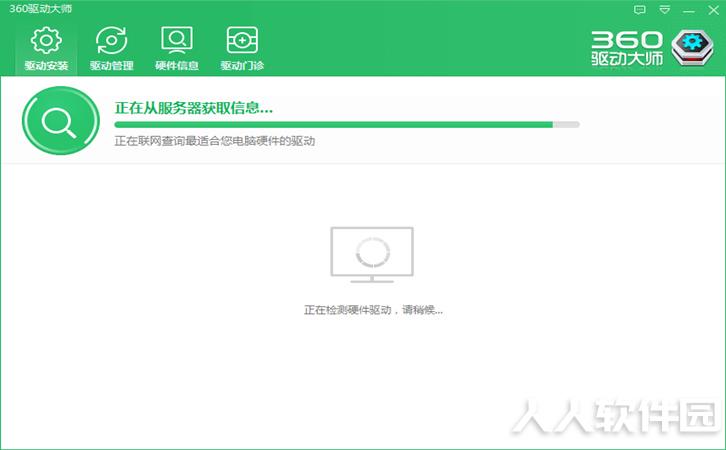
Task: Minimize the 360驱动大师 window
Action: pos(689,10)
